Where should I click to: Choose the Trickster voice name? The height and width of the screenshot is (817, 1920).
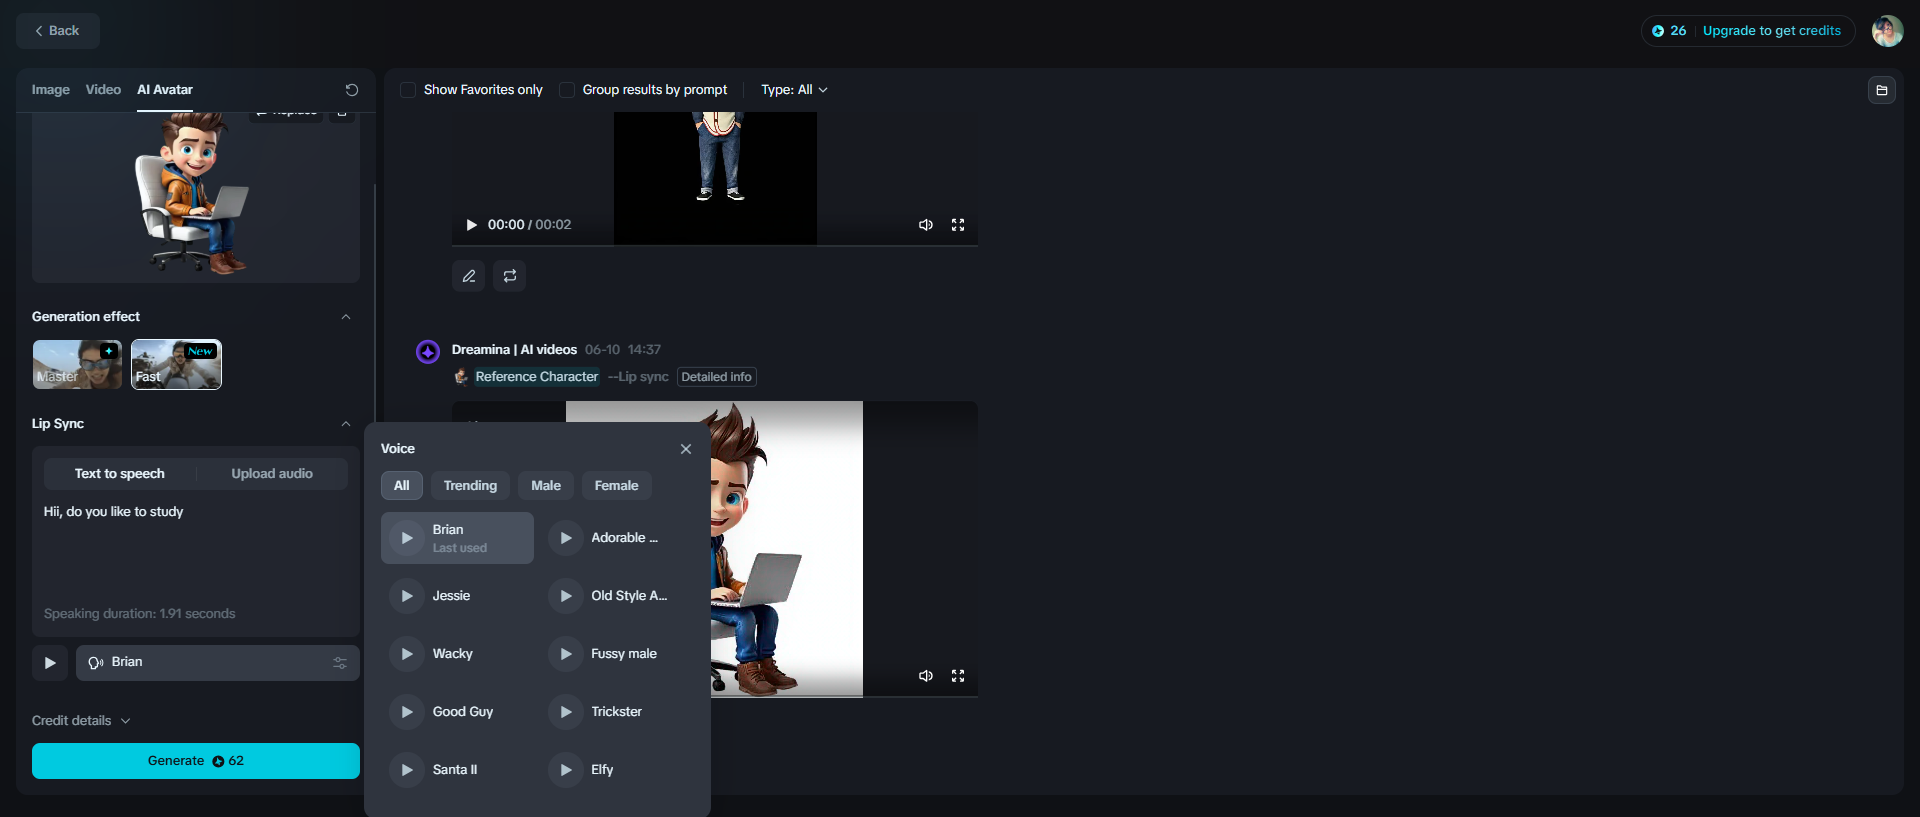pos(616,712)
